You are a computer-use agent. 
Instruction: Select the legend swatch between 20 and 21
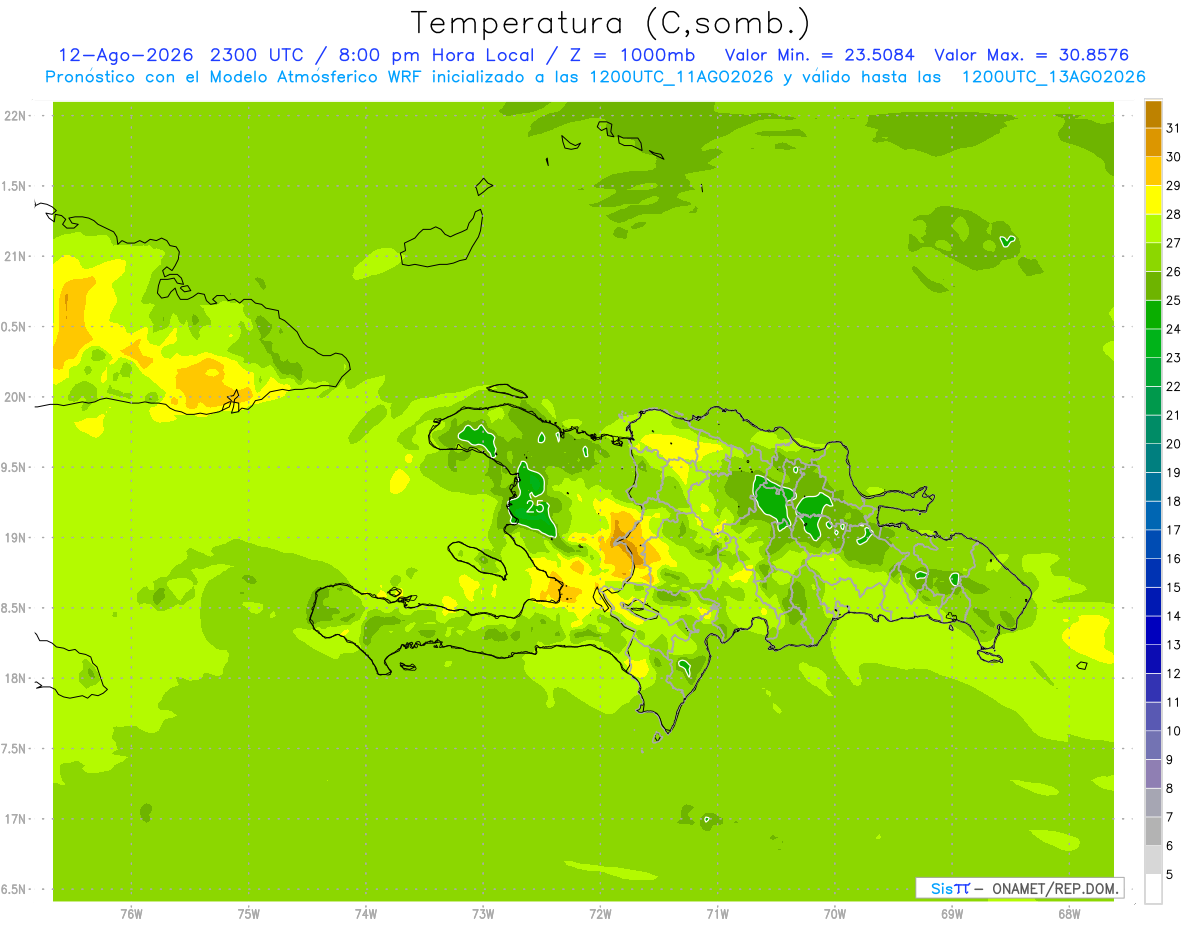(x=1153, y=429)
